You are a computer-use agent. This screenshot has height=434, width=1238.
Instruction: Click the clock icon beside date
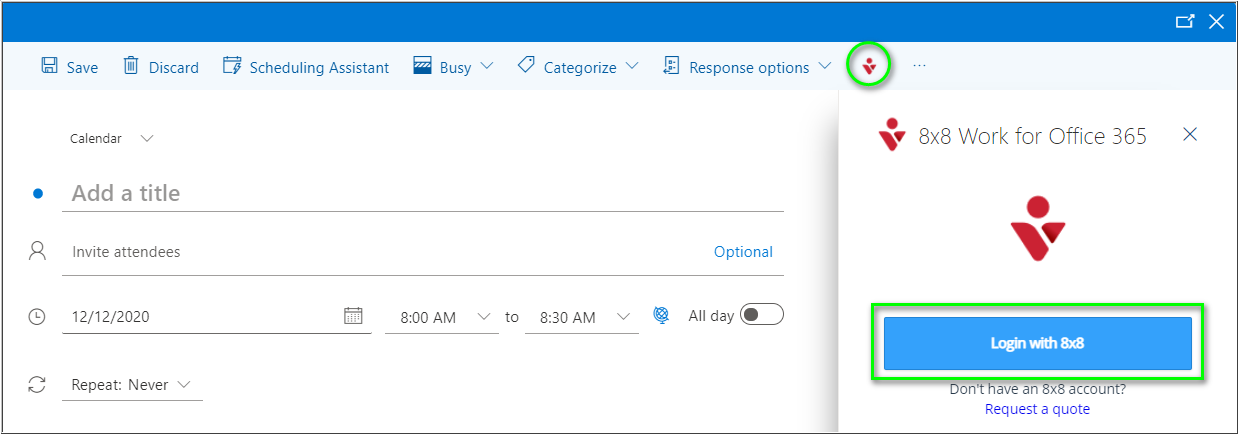pyautogui.click(x=37, y=316)
